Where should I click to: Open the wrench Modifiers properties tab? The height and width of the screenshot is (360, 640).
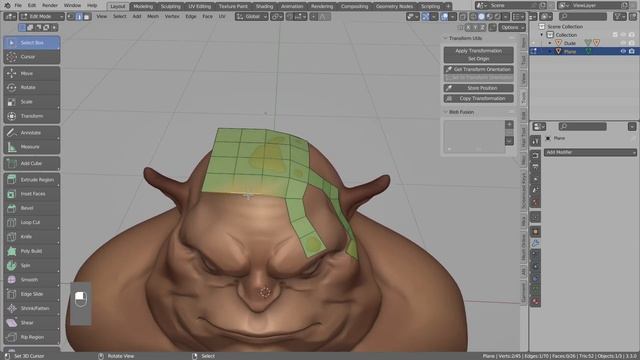535,243
